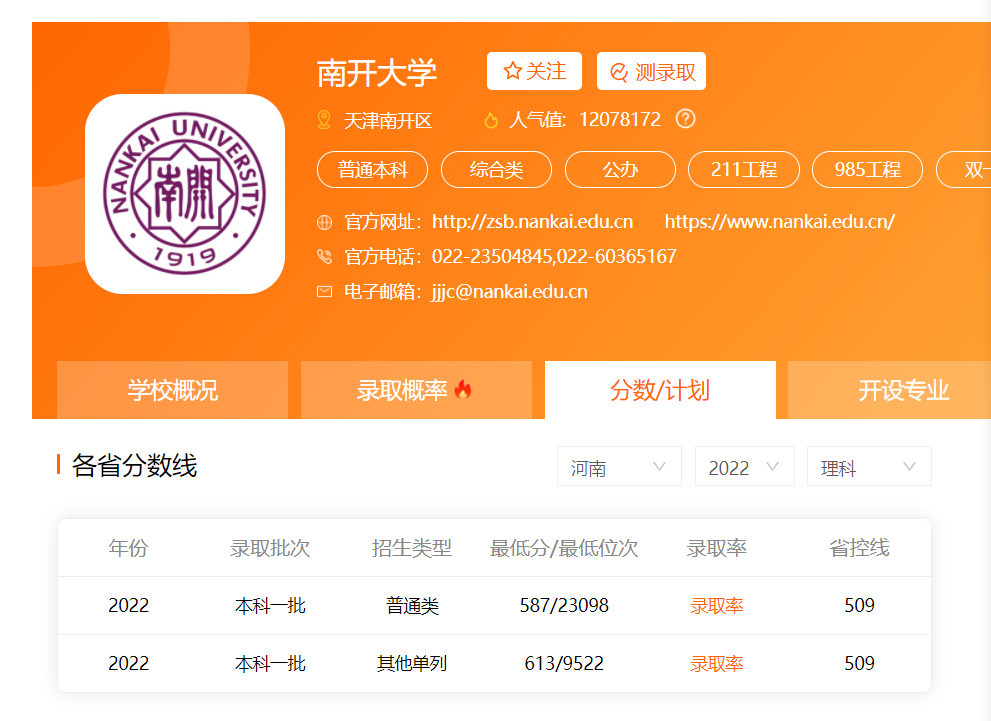Click the 普通类 cell
Image resolution: width=991 pixels, height=721 pixels.
coord(412,605)
